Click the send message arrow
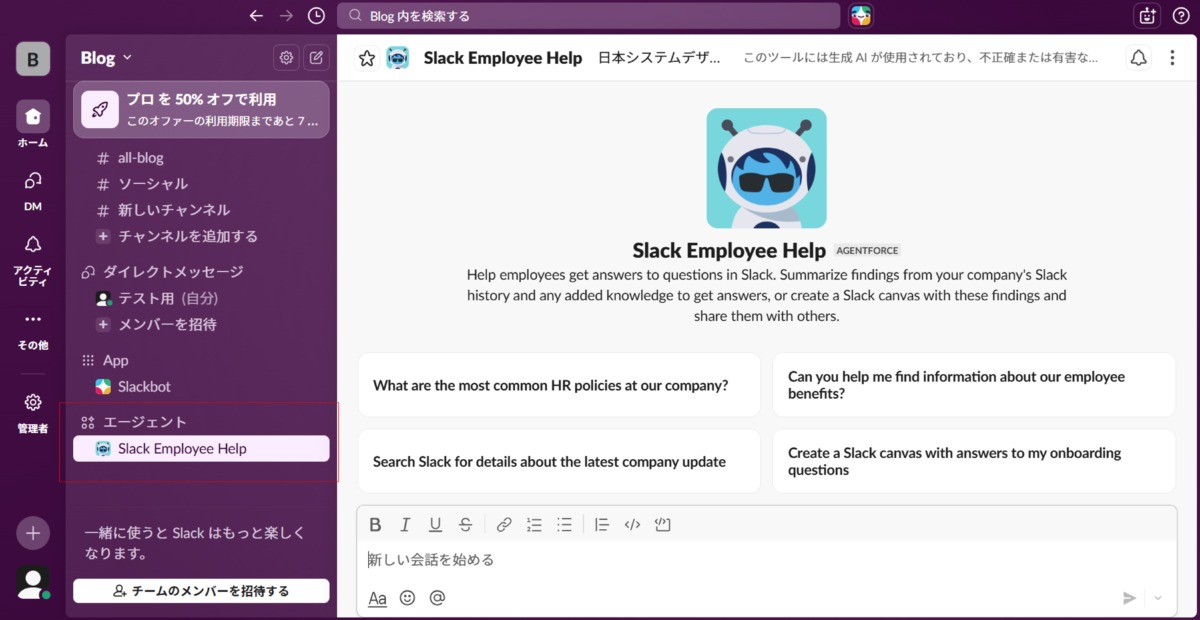 1129,598
